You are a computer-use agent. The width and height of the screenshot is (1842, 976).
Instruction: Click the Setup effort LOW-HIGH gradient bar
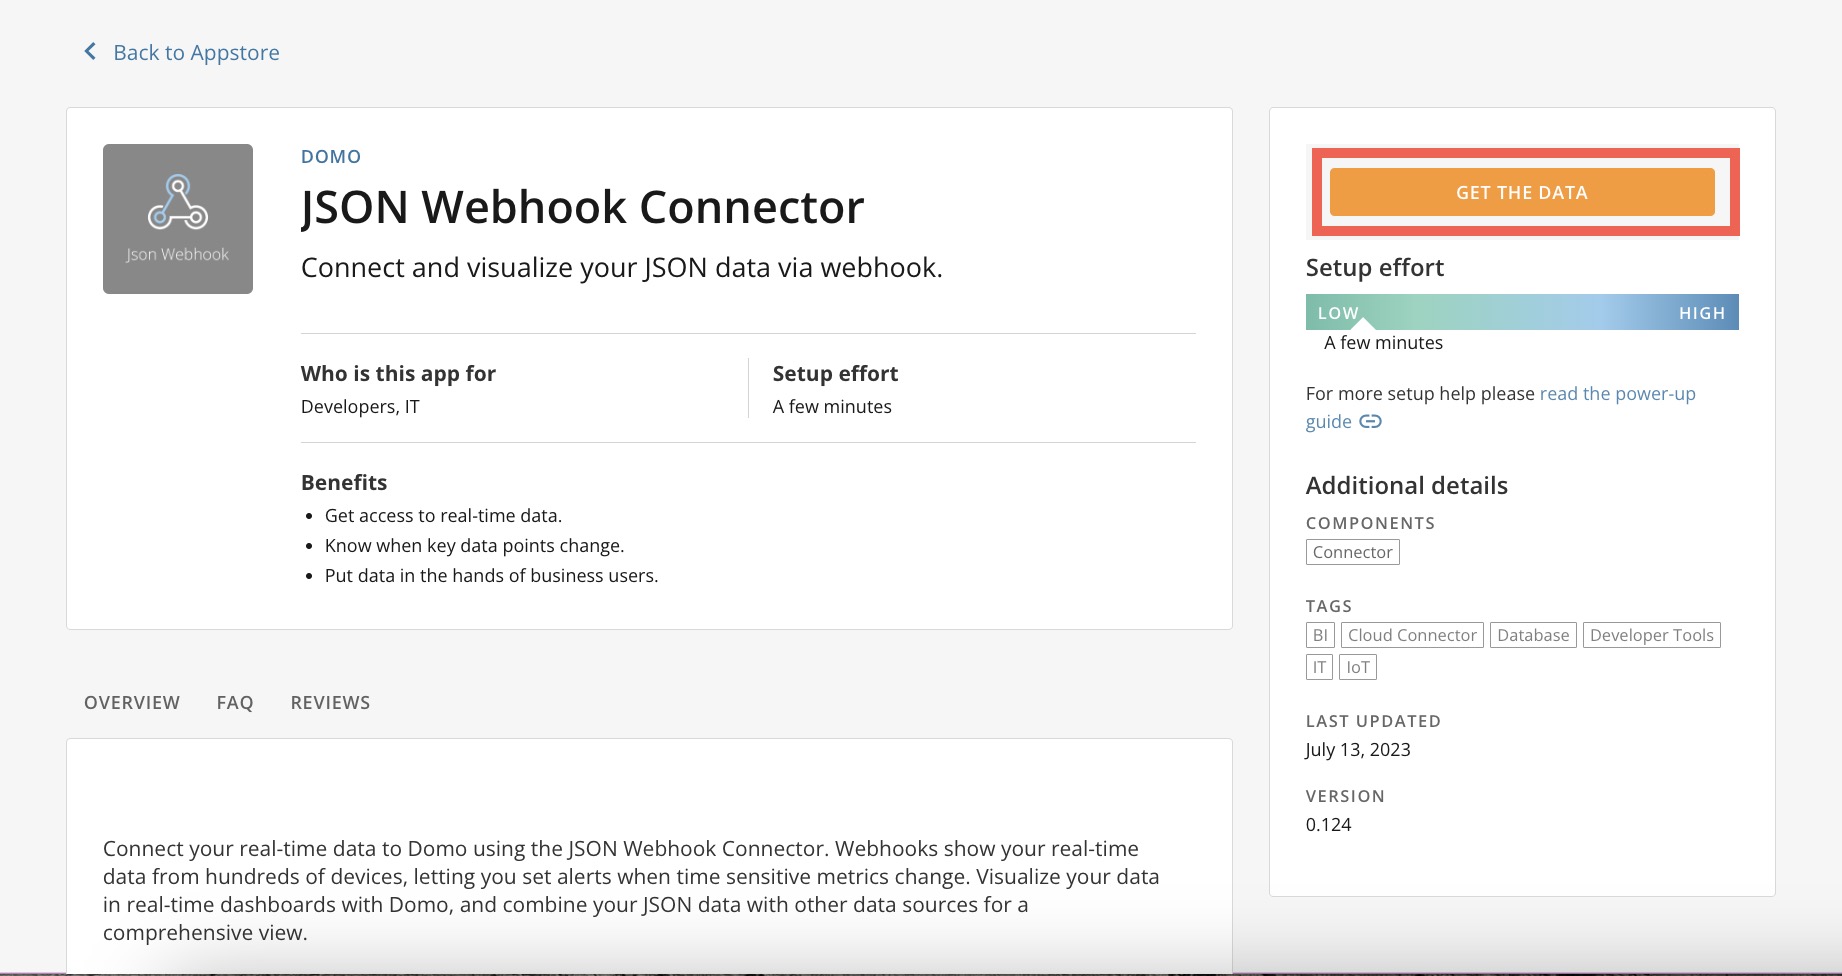(x=1521, y=311)
